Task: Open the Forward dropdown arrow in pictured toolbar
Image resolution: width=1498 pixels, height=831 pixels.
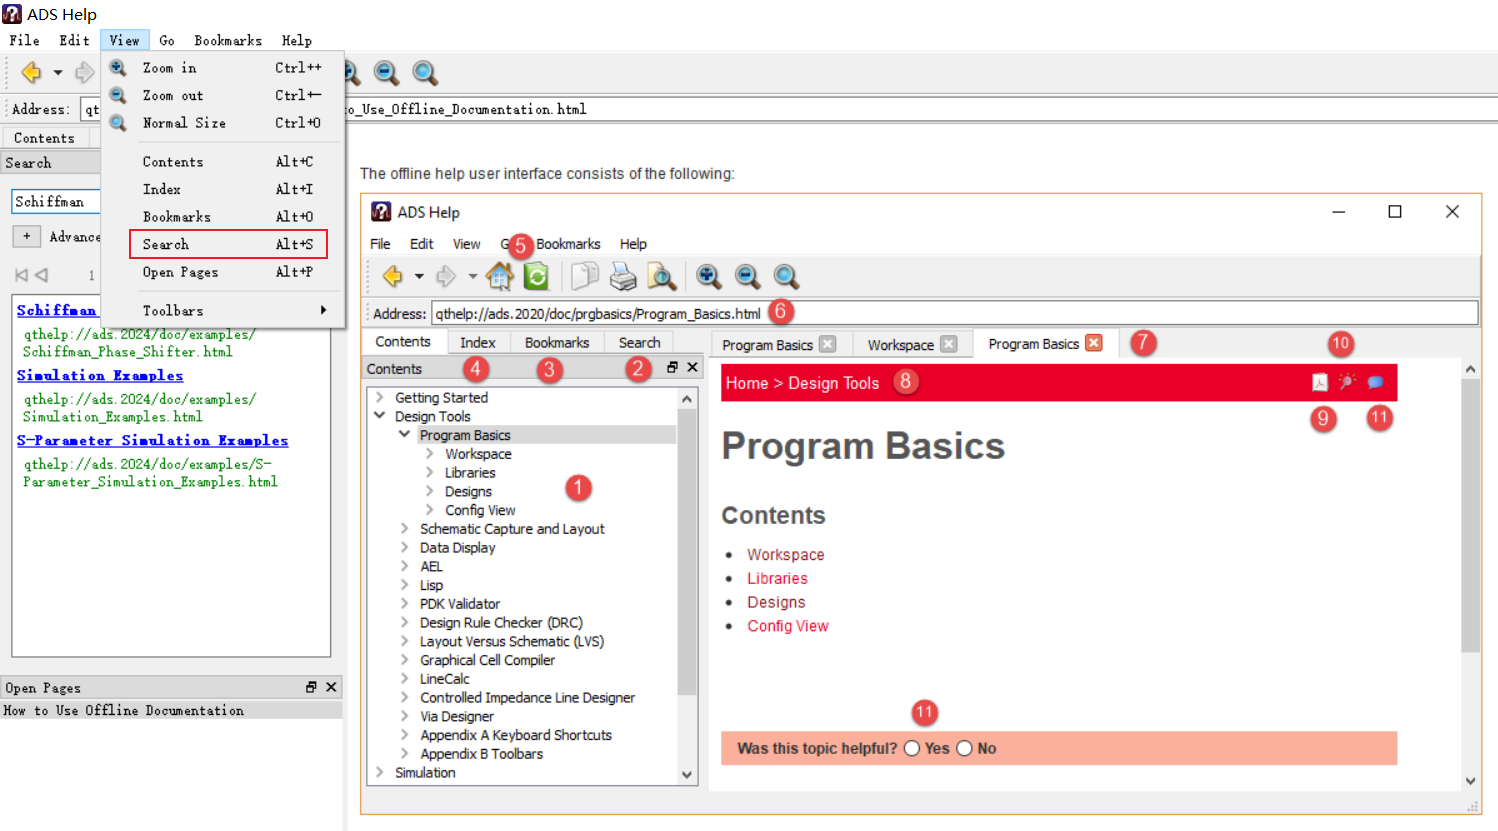Action: point(473,277)
